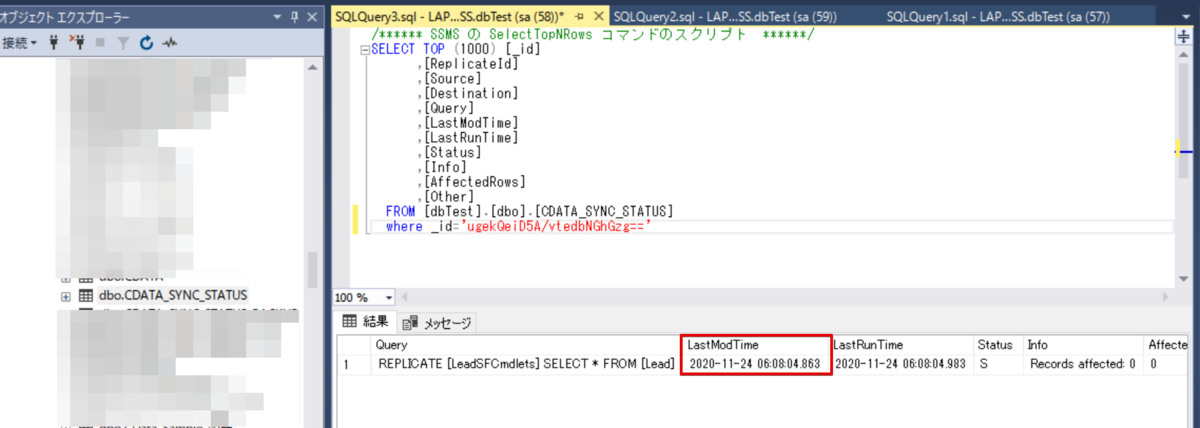Pin the SQLQuery3.sql tab
This screenshot has width=1200, height=428.
click(578, 17)
